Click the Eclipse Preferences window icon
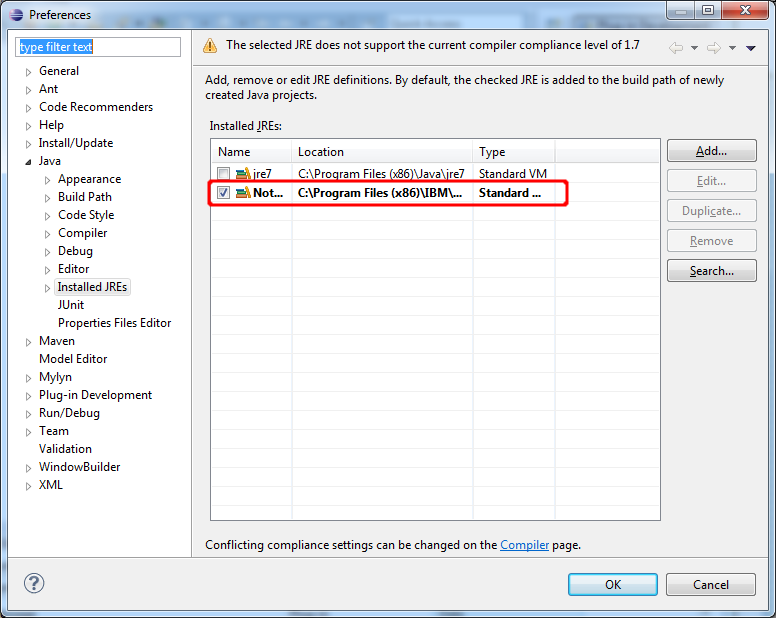 [x=15, y=14]
